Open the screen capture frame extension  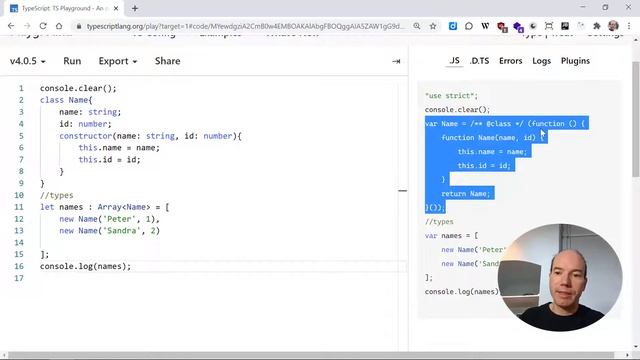click(x=549, y=26)
